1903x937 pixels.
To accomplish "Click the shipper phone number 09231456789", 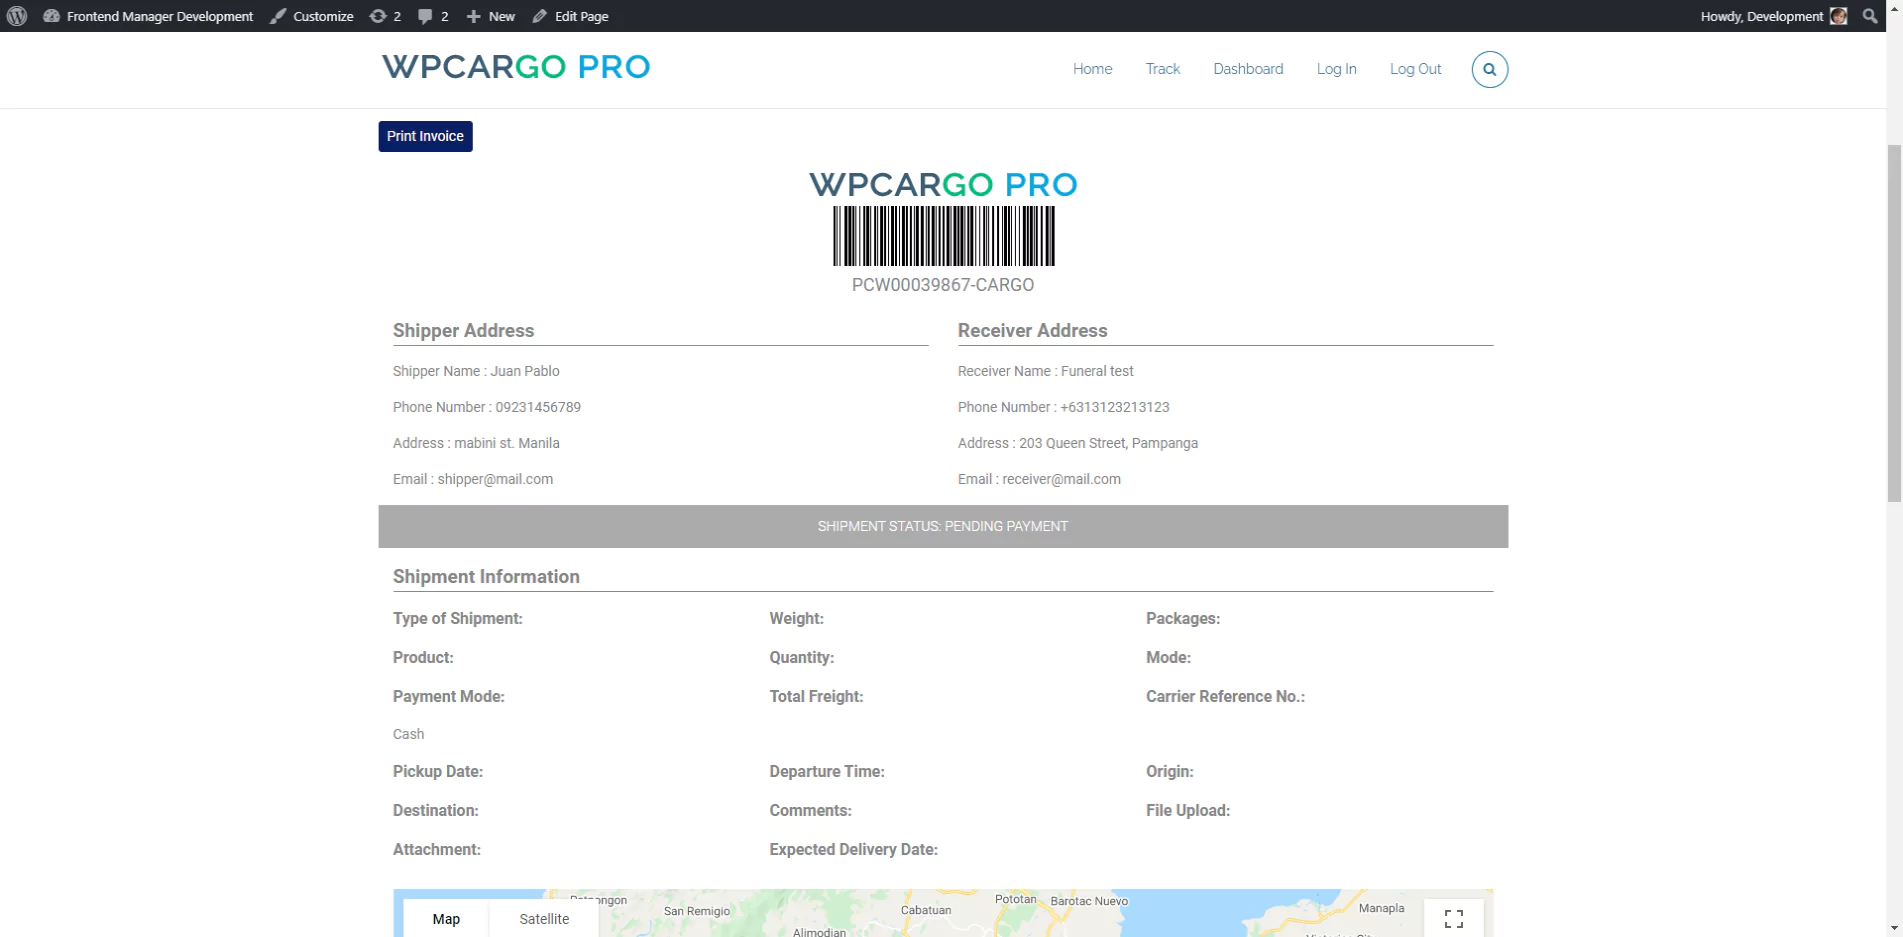I will tap(538, 407).
